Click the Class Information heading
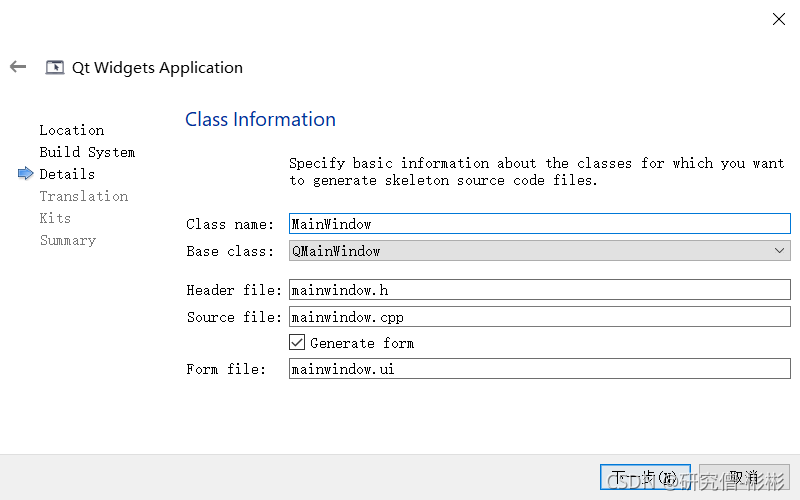The image size is (800, 500). 260,119
